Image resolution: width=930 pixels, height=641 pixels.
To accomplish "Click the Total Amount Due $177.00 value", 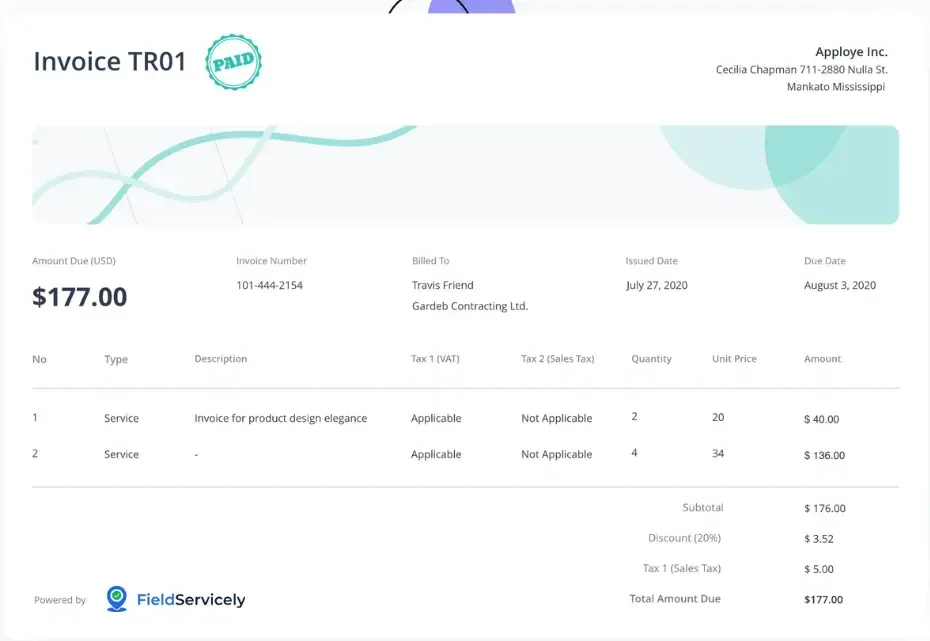I will [826, 599].
